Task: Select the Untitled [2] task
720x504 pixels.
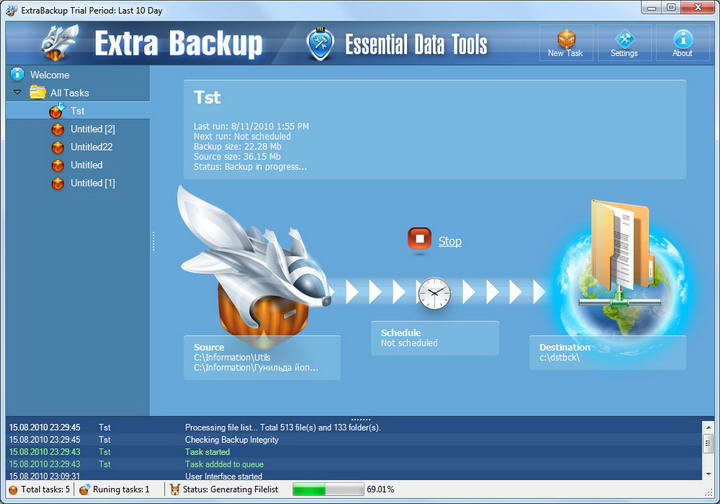Action: pyautogui.click(x=93, y=129)
